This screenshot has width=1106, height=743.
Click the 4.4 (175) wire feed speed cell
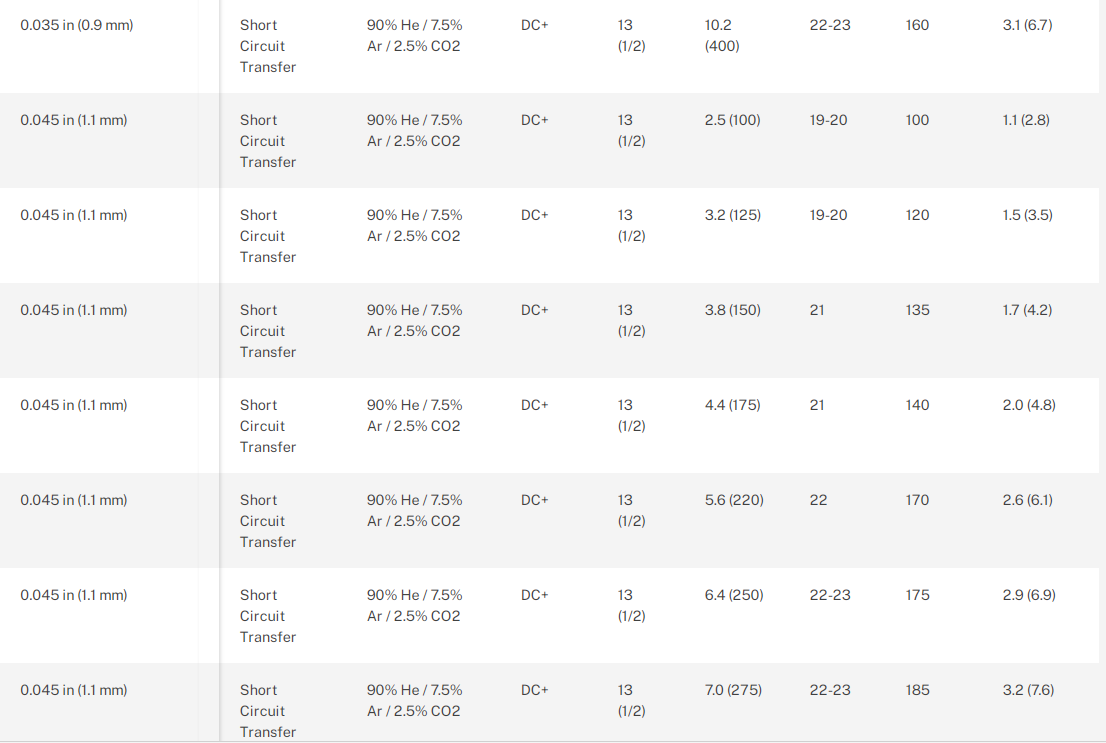tap(732, 405)
